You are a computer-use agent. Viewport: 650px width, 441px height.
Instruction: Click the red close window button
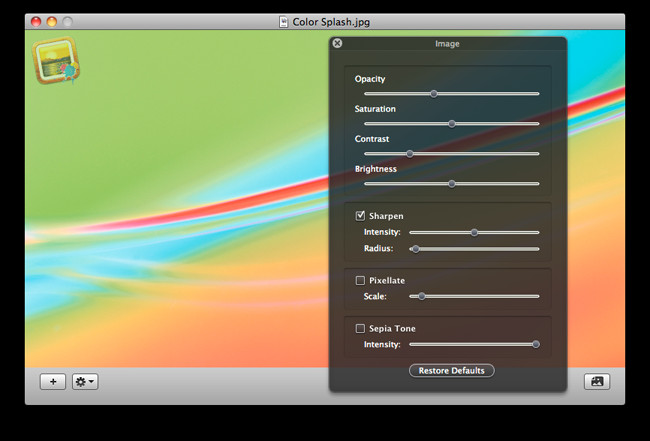click(36, 22)
